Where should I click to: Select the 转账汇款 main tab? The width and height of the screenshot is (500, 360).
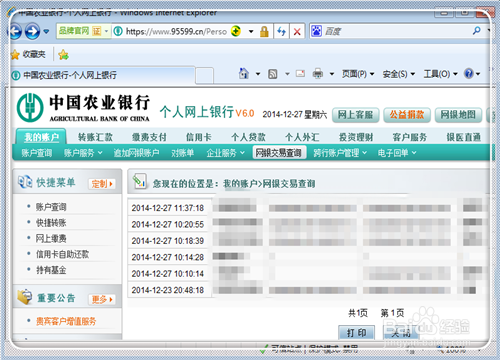tap(95, 137)
